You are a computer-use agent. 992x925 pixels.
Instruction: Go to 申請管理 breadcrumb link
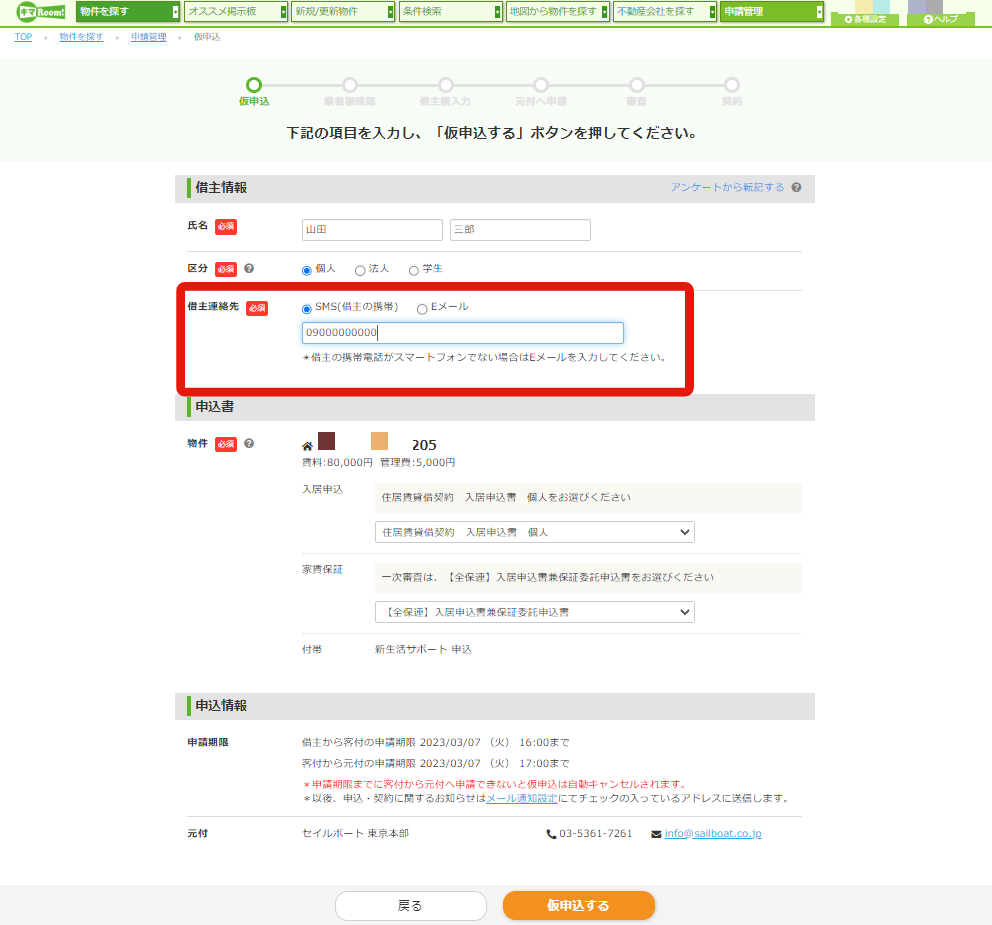click(x=149, y=37)
